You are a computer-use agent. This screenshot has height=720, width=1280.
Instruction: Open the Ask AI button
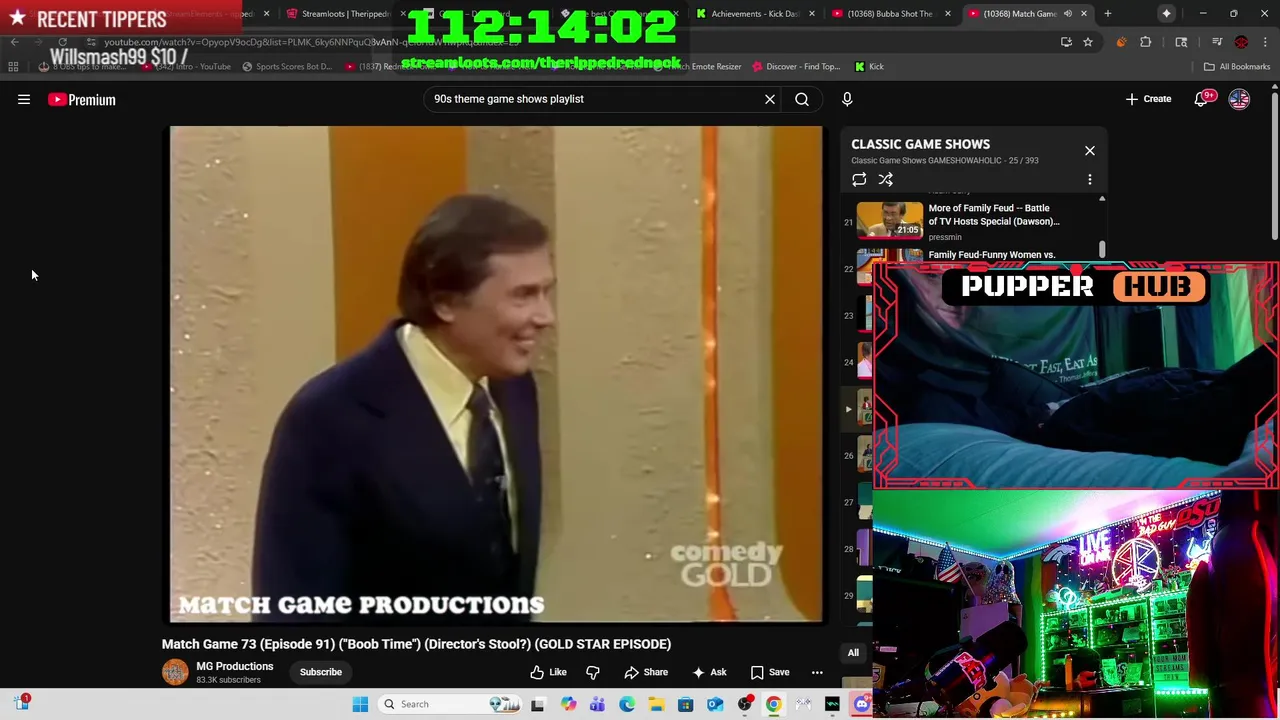(709, 672)
